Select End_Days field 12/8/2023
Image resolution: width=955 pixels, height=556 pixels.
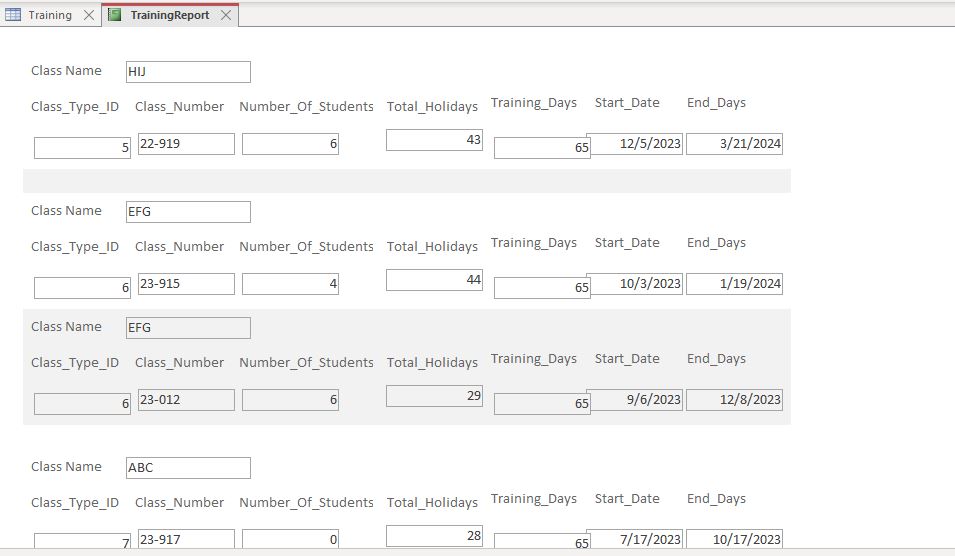click(735, 399)
